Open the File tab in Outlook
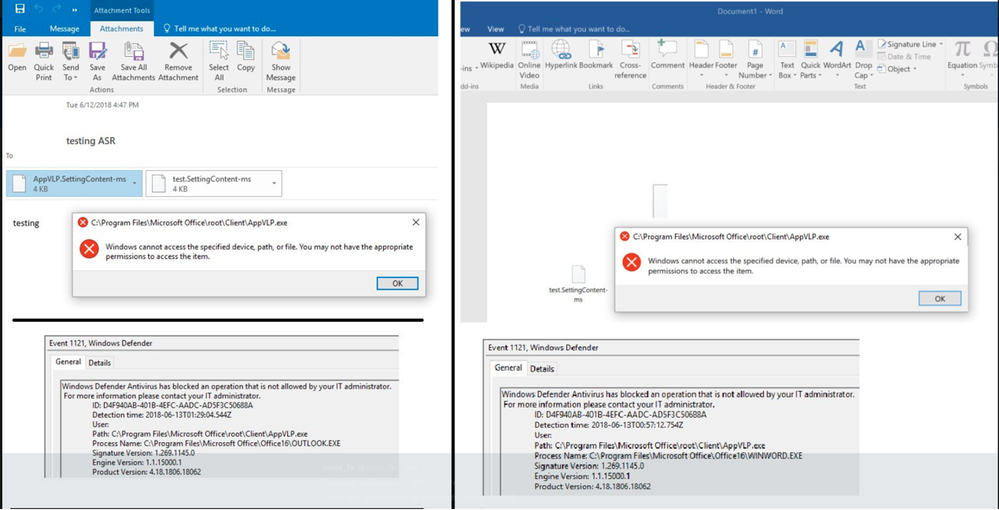The height and width of the screenshot is (510, 999). (20, 29)
